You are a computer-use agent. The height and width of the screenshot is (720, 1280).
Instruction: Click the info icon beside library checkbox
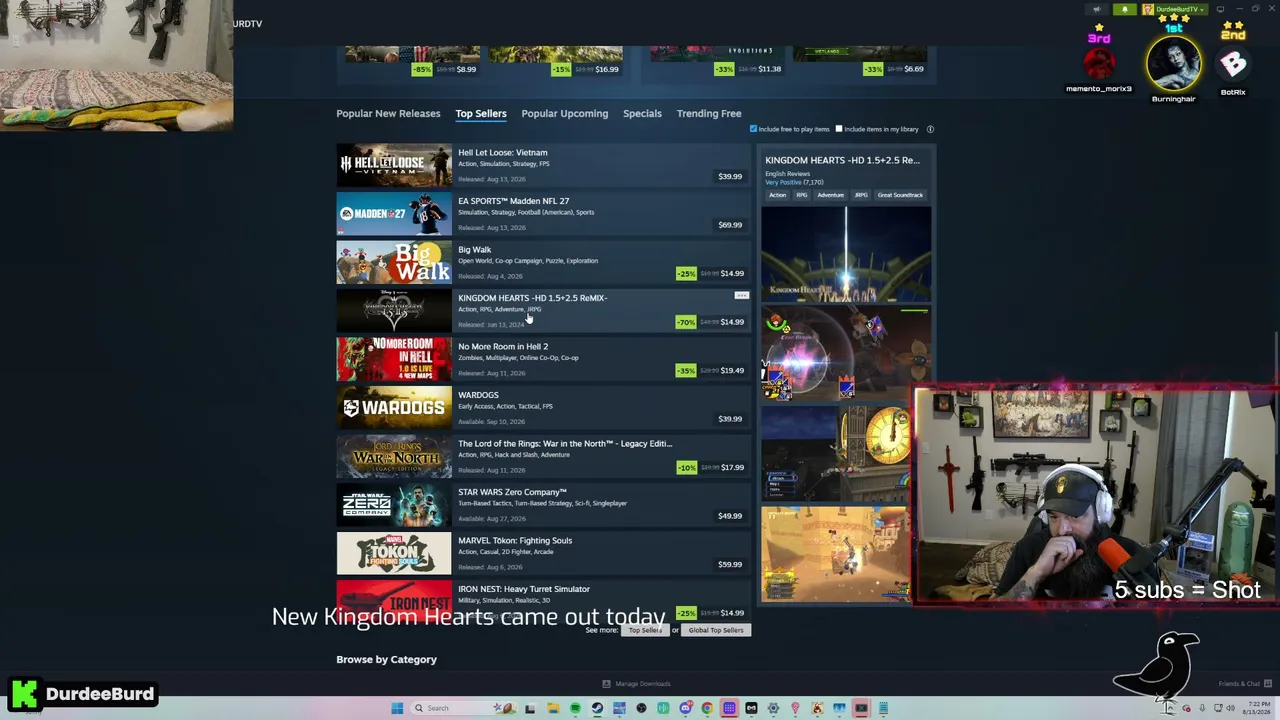930,129
